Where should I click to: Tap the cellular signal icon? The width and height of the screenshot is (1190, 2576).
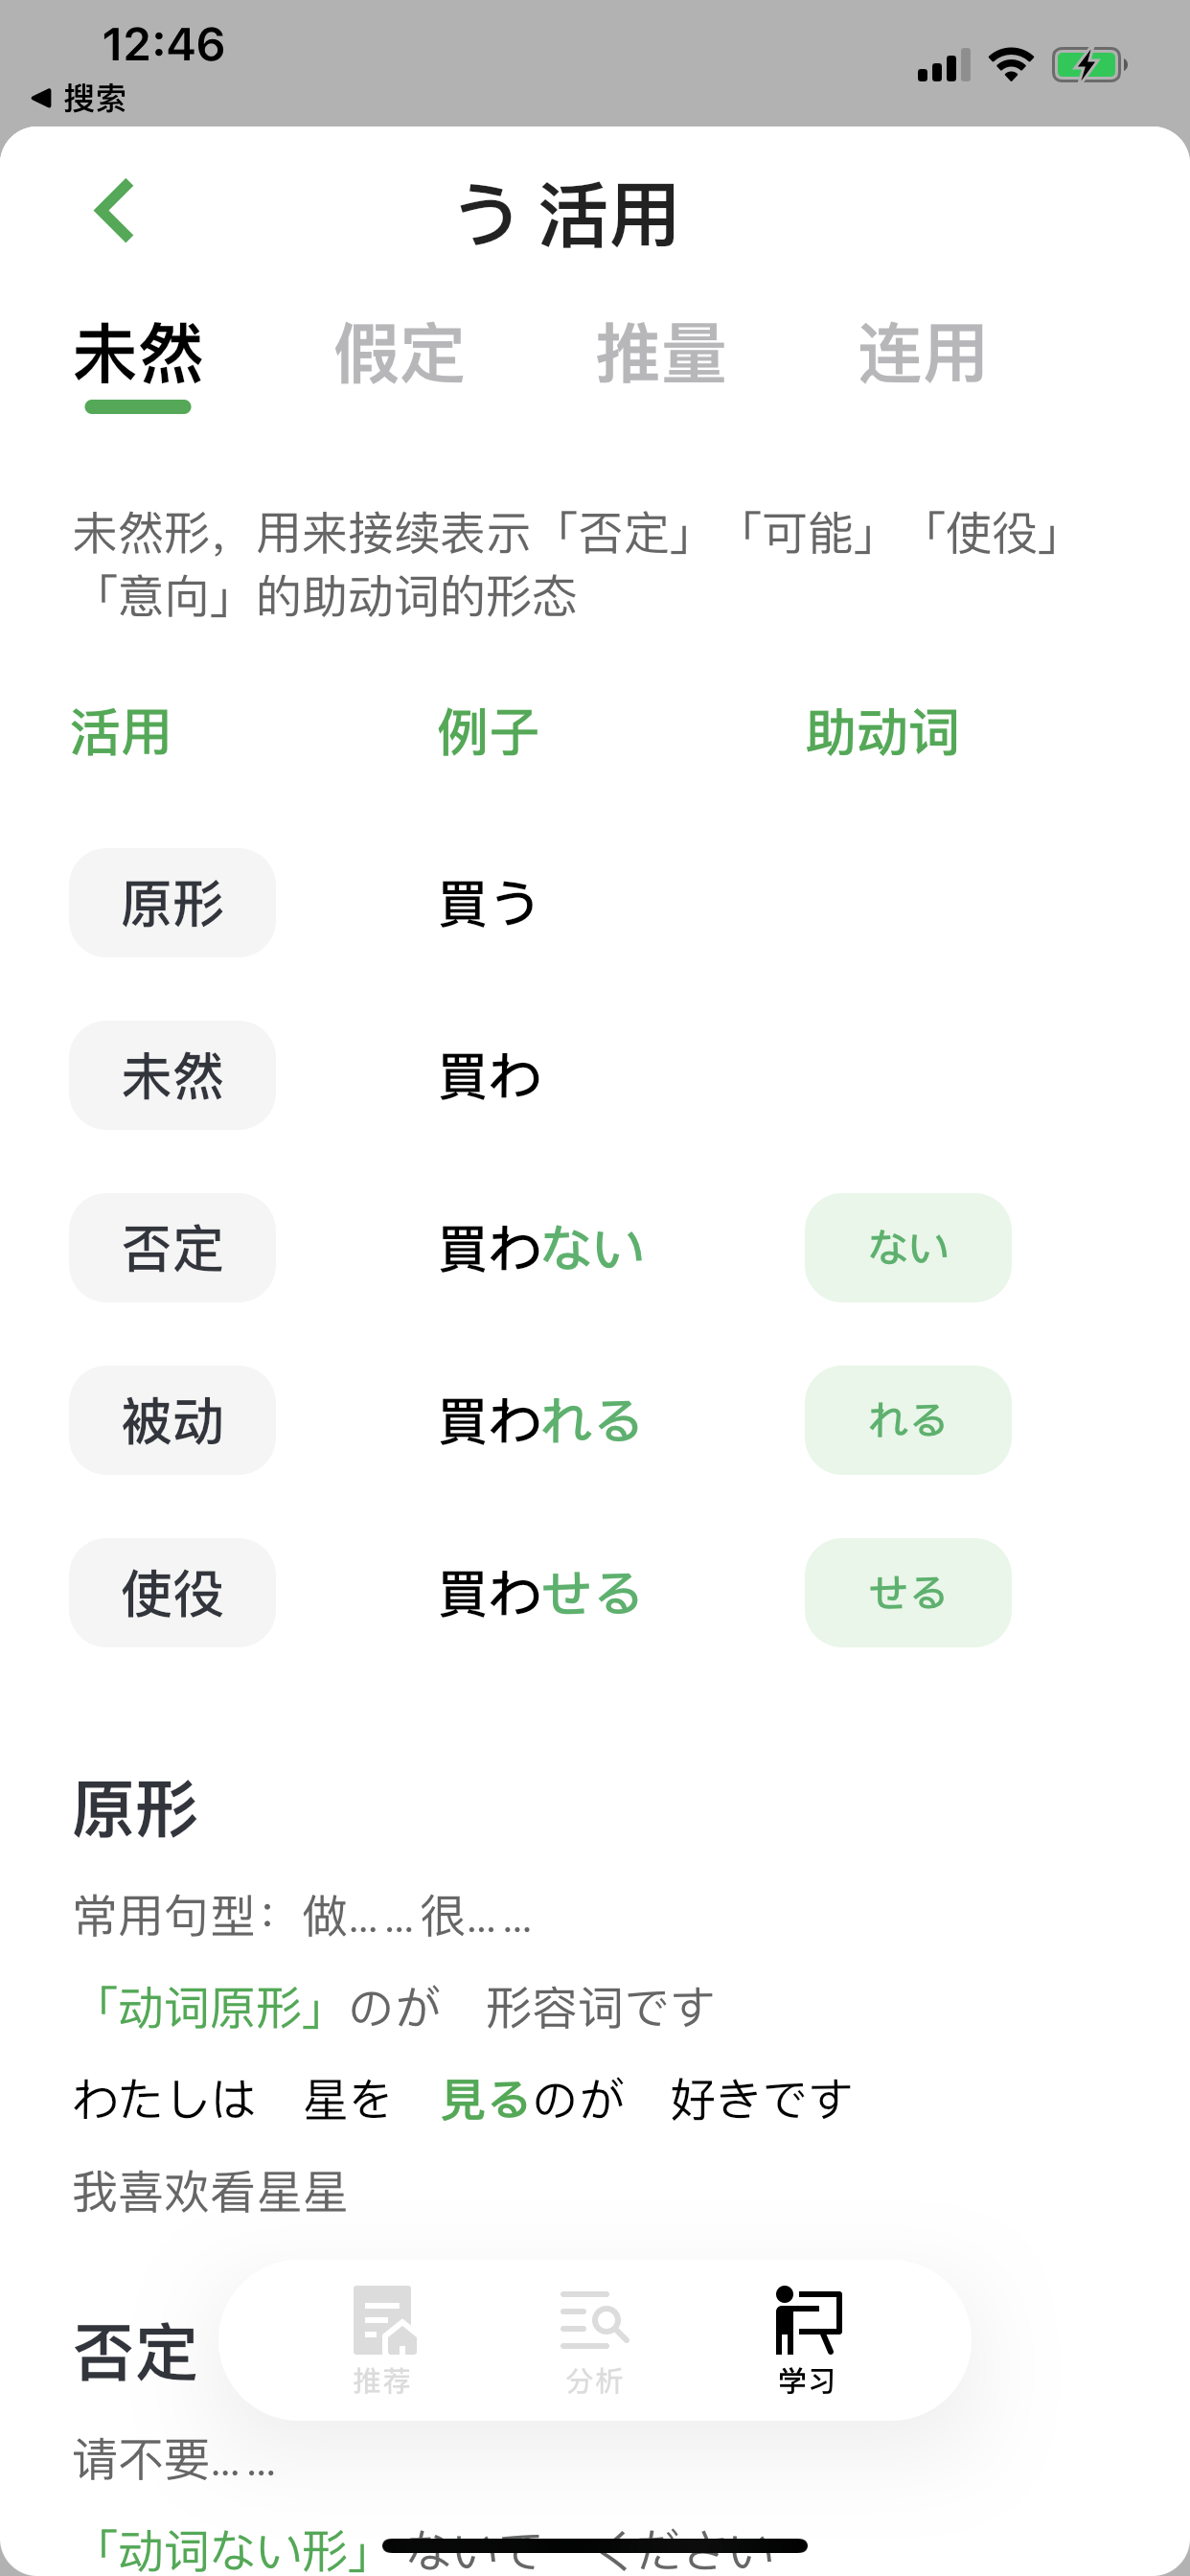pos(943,66)
